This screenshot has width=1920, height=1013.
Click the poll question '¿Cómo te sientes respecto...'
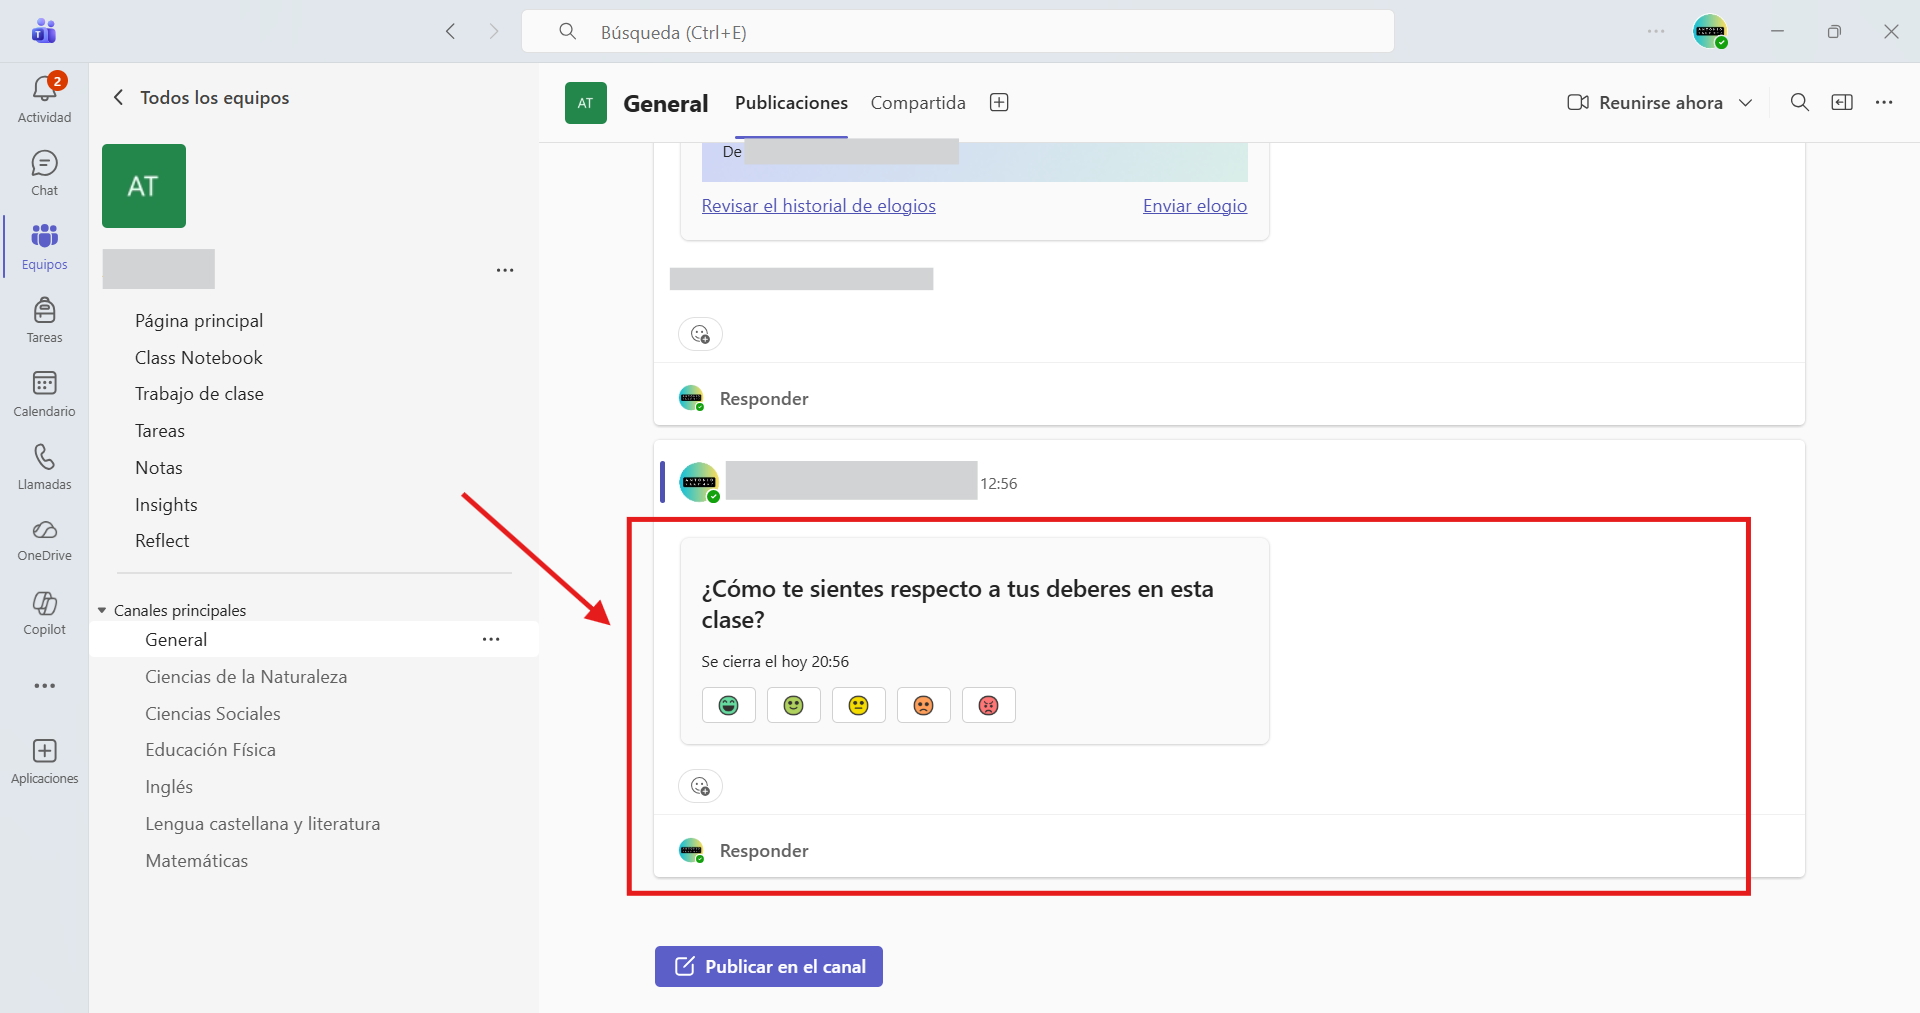click(957, 604)
